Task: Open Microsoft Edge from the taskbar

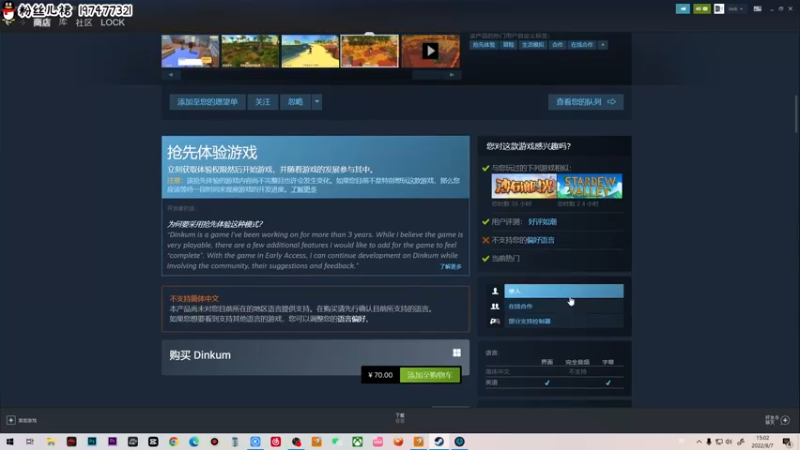Action: [194, 442]
